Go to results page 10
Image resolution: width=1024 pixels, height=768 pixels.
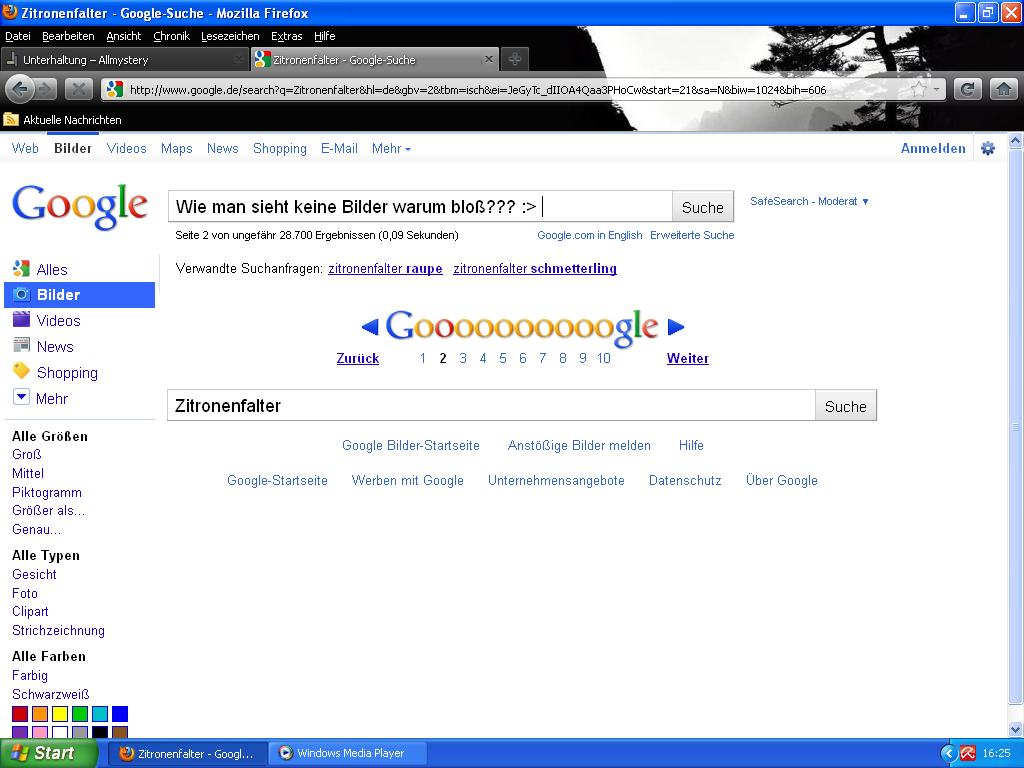603,358
